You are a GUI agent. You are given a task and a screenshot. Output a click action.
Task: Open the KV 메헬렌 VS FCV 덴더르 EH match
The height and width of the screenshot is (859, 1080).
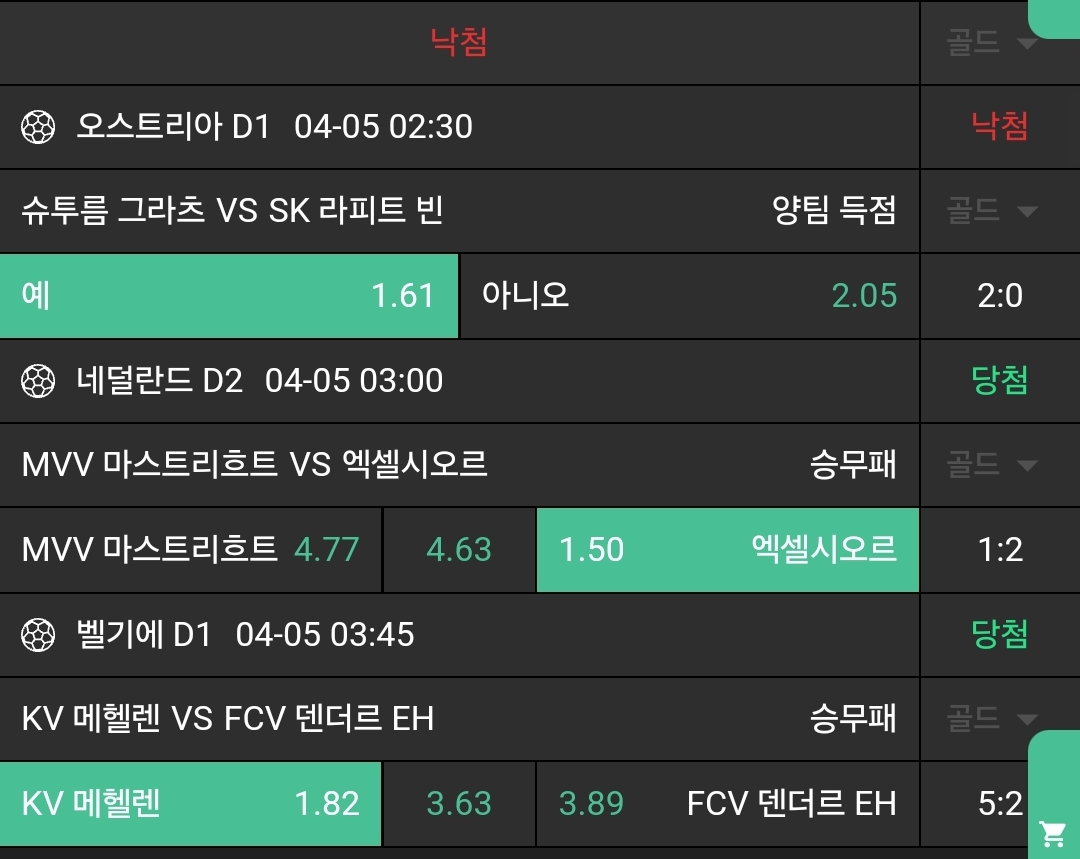(x=228, y=719)
